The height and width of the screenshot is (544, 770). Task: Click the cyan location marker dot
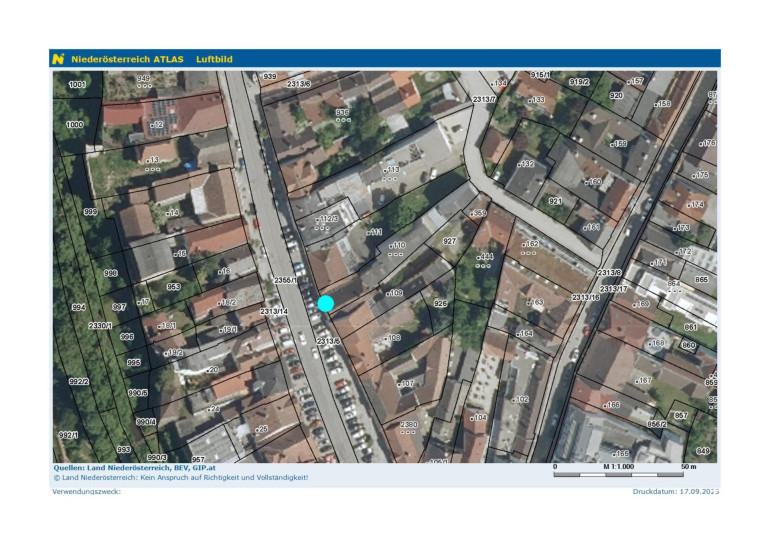click(325, 303)
